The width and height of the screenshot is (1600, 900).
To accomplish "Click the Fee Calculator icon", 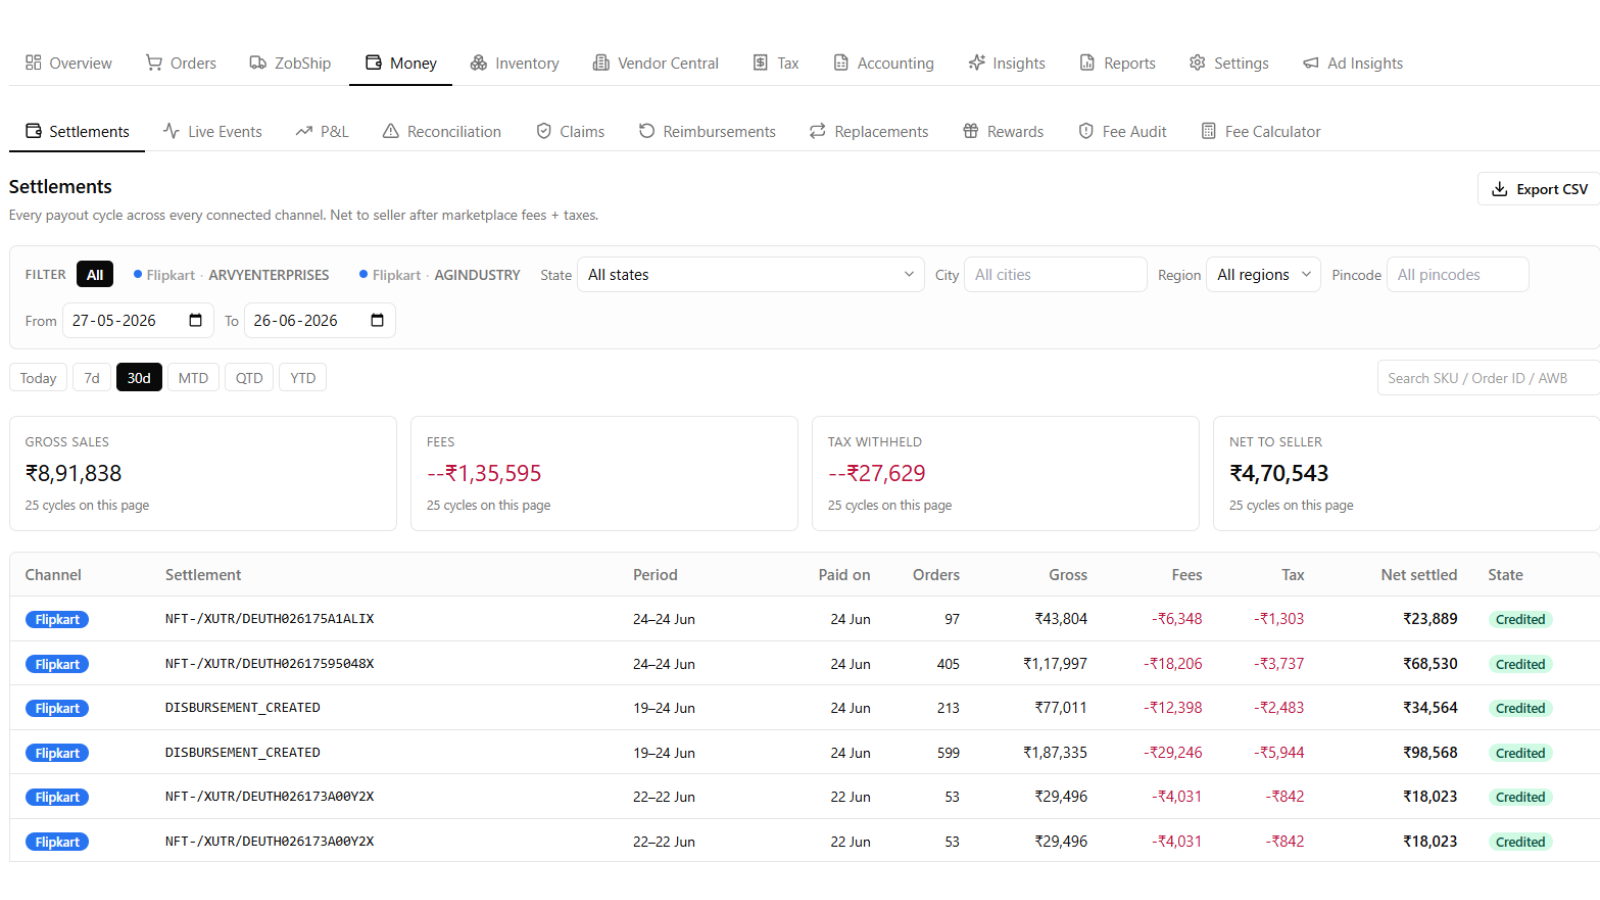I will point(1209,131).
